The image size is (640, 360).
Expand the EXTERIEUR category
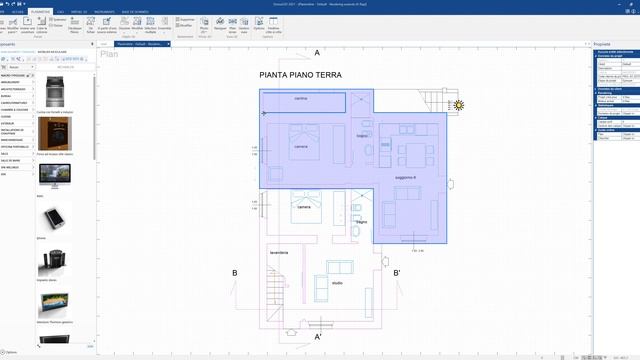(17, 123)
